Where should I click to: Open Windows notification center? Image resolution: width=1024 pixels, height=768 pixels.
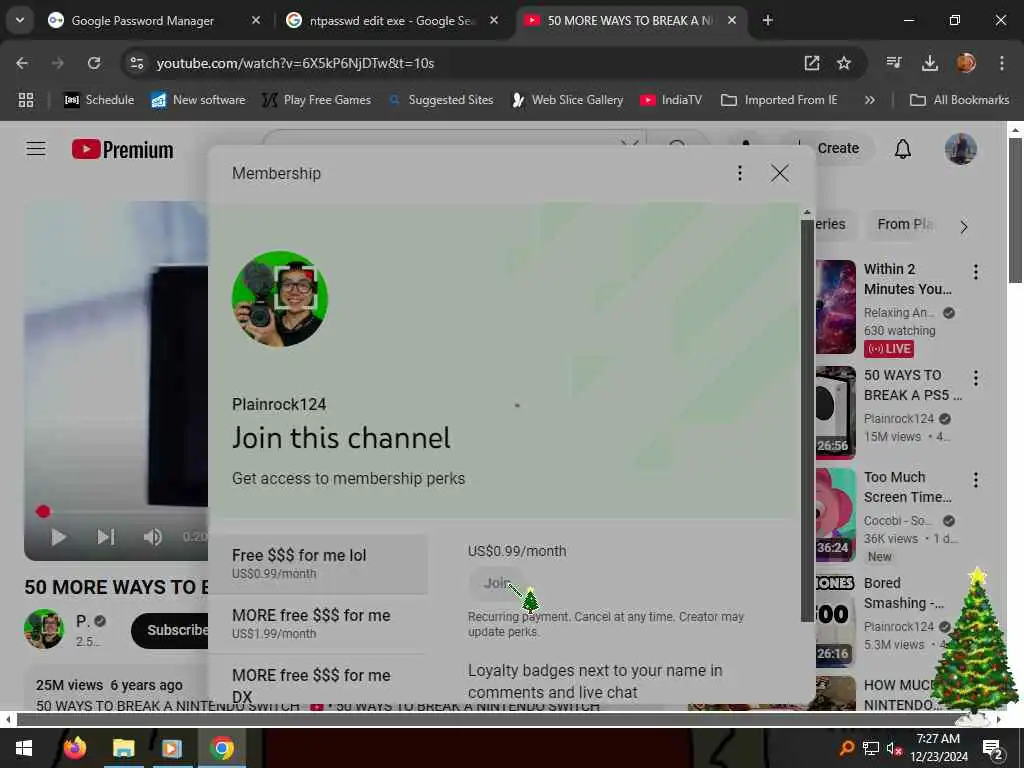click(x=993, y=749)
